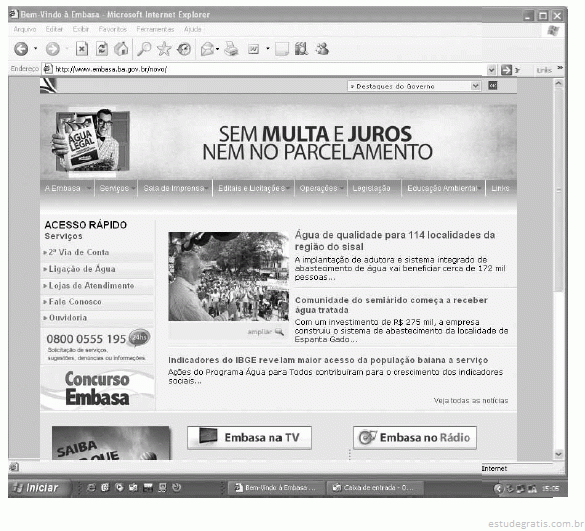Screen dimensions: 585x531
Task: Open the 2ª Via de Conta link
Action: click(79, 252)
